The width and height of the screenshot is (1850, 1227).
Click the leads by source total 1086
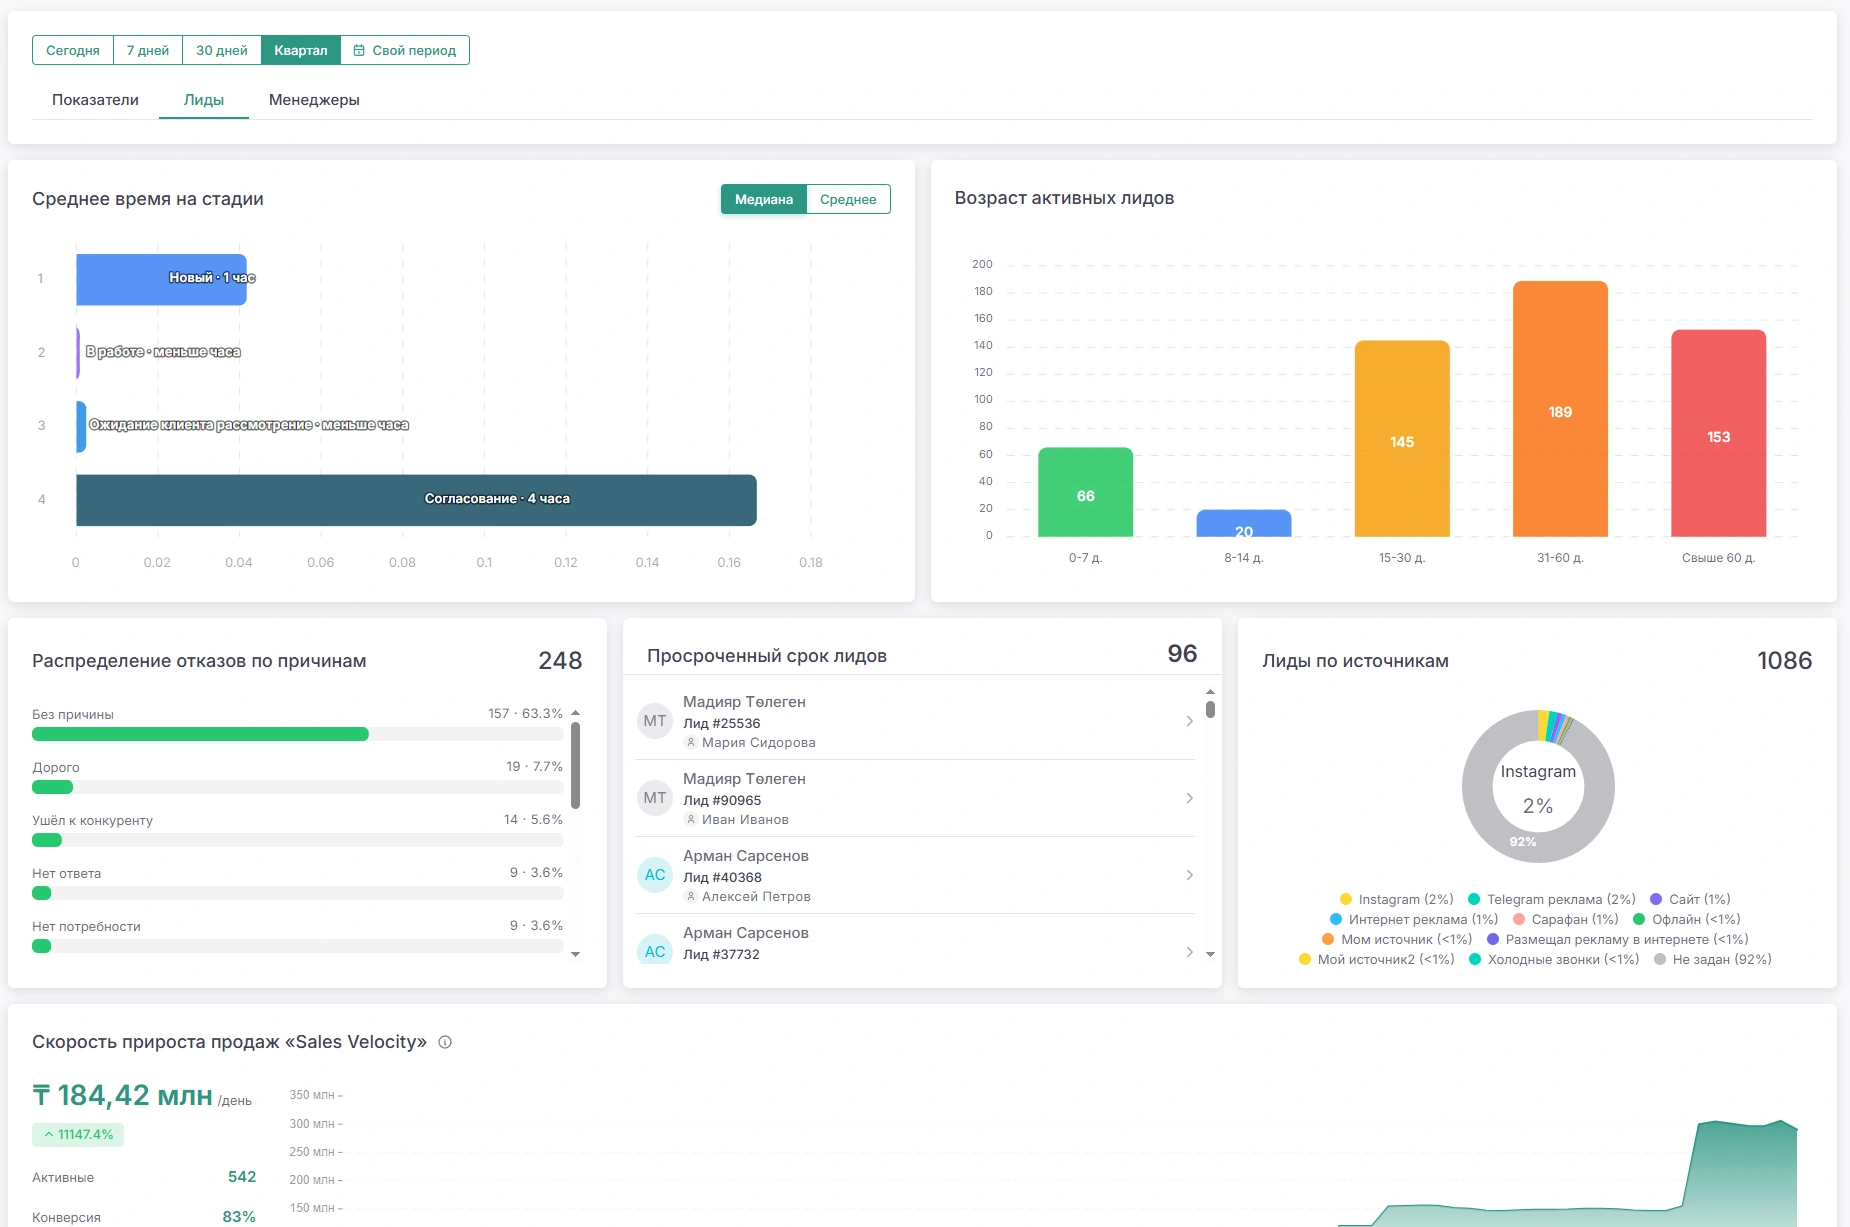(1784, 660)
